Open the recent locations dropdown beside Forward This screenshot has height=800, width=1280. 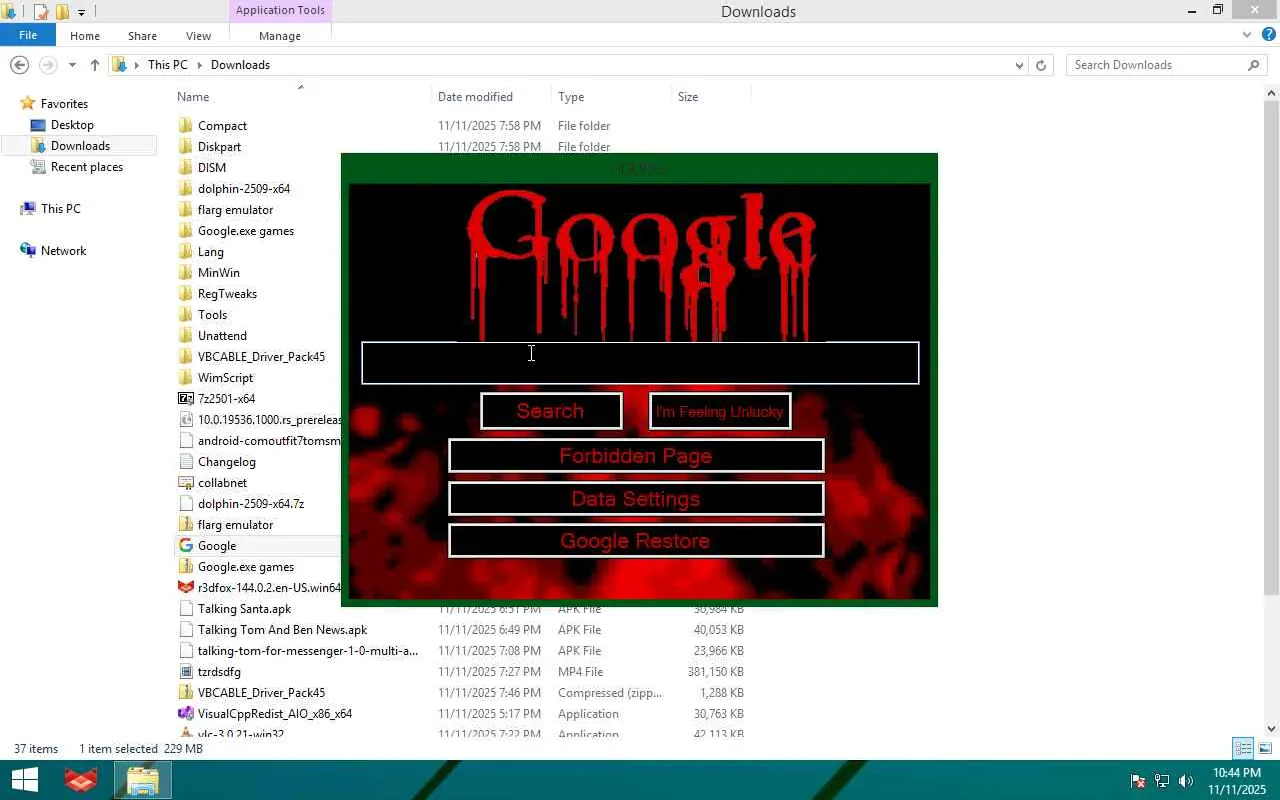(72, 65)
